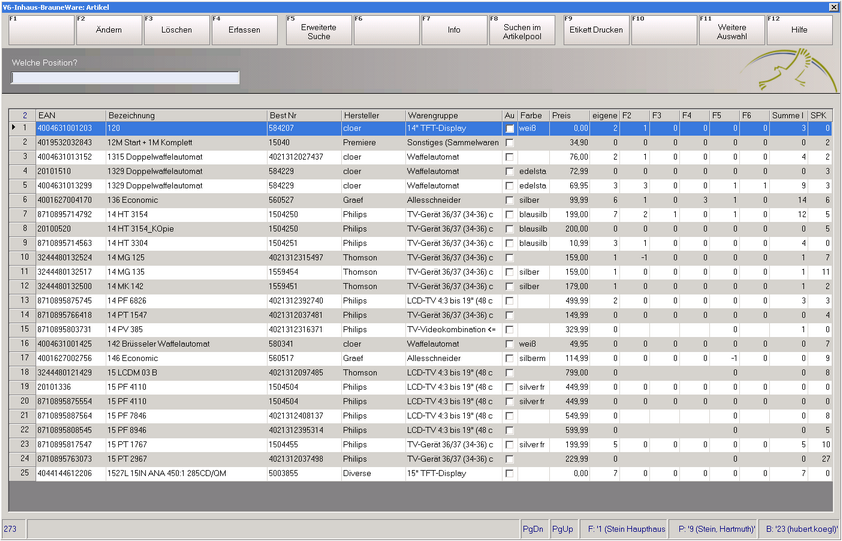842x541 pixels.
Task: Open Erfassen with the F4 button
Action: (245, 30)
